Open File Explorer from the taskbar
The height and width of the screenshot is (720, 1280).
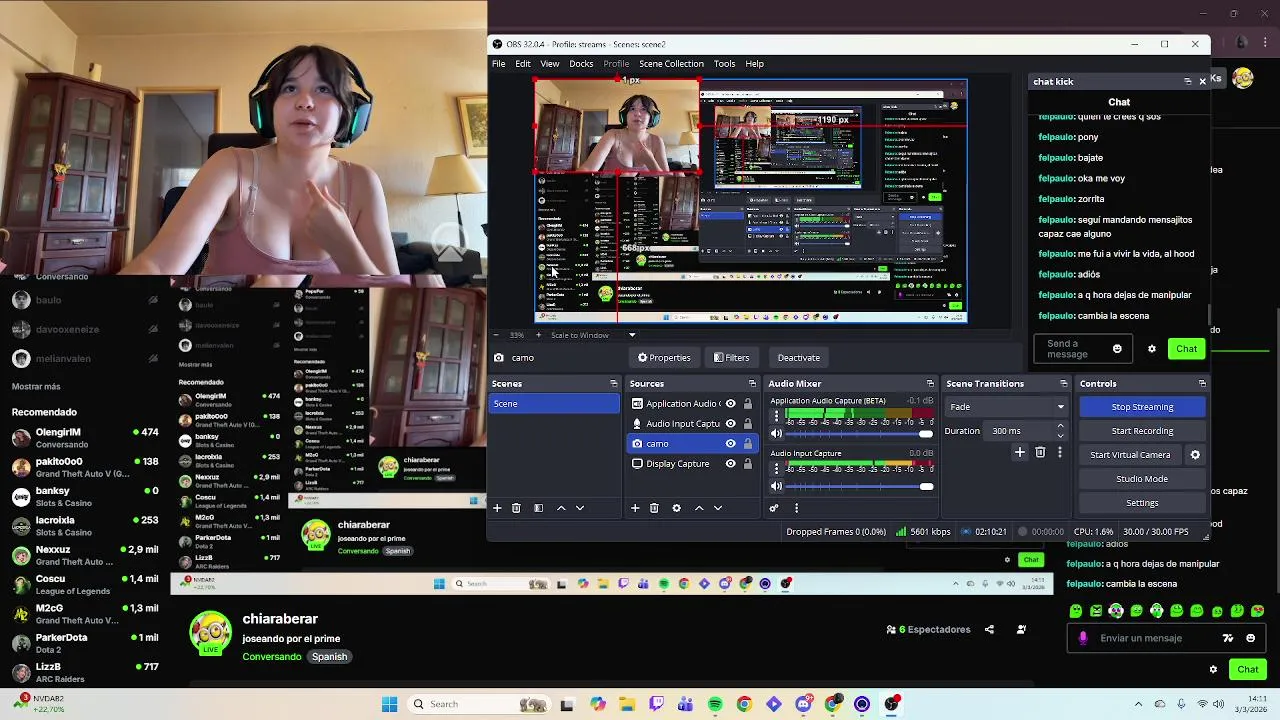(x=627, y=705)
